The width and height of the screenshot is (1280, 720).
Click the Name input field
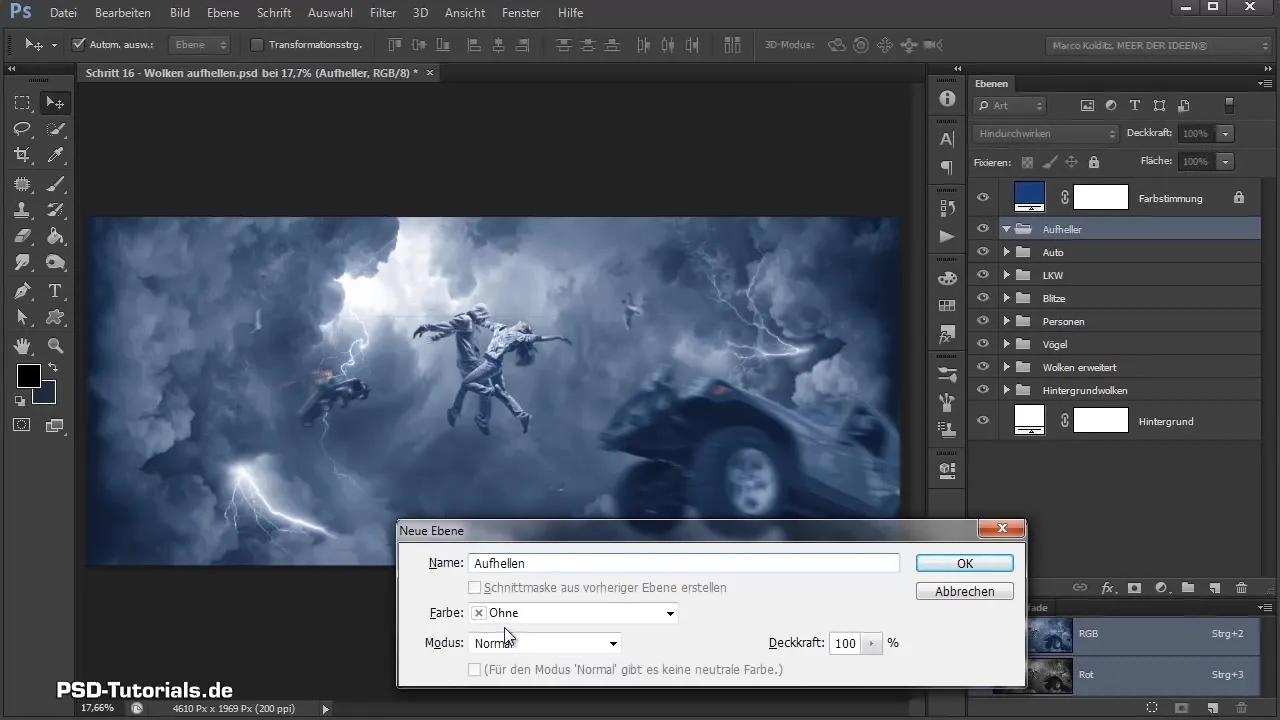[x=684, y=563]
